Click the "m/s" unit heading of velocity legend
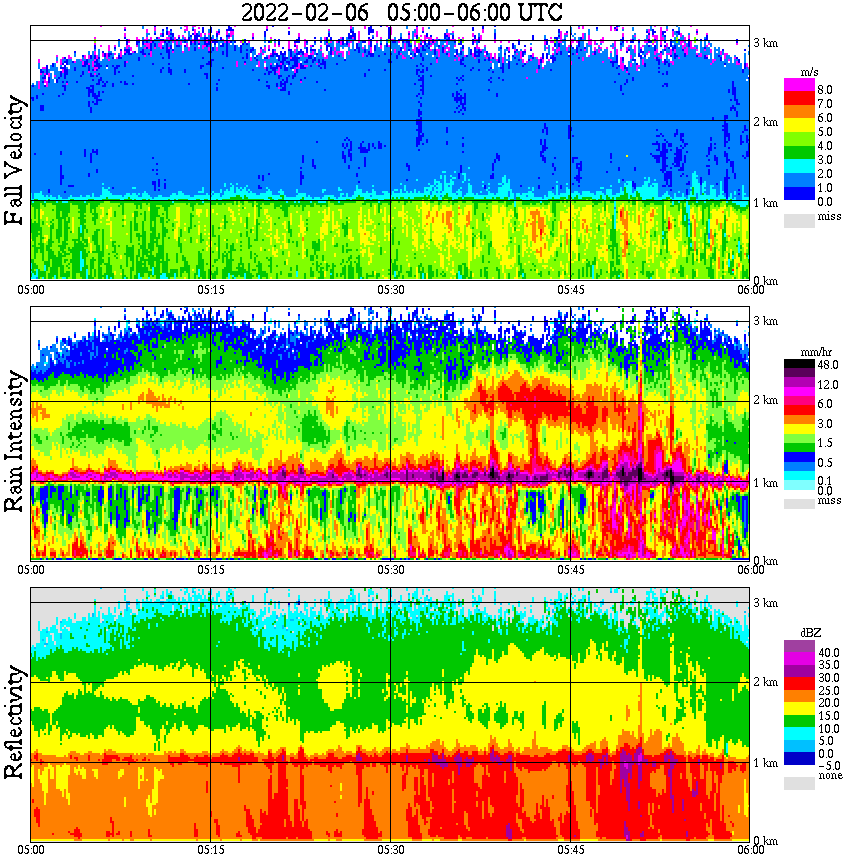 tap(809, 73)
